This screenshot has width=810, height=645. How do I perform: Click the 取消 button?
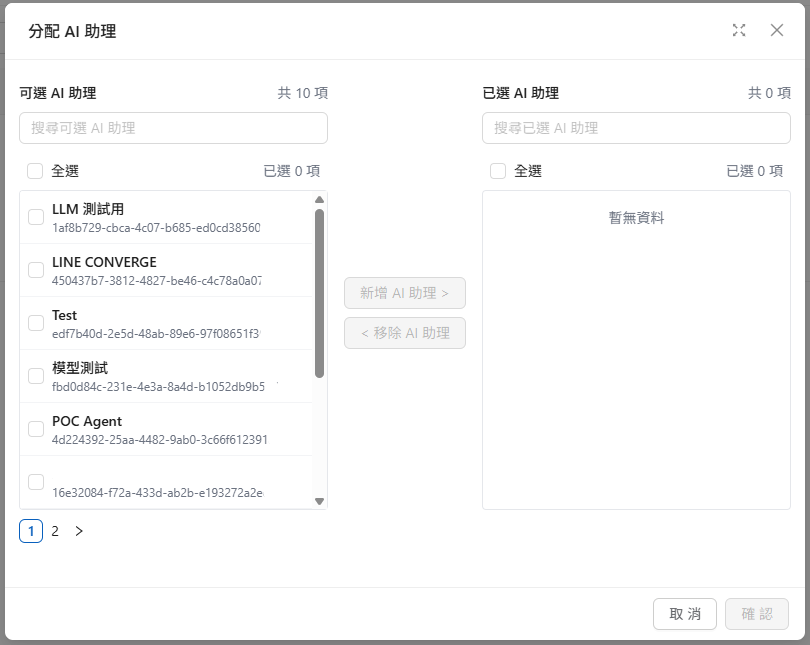point(684,614)
